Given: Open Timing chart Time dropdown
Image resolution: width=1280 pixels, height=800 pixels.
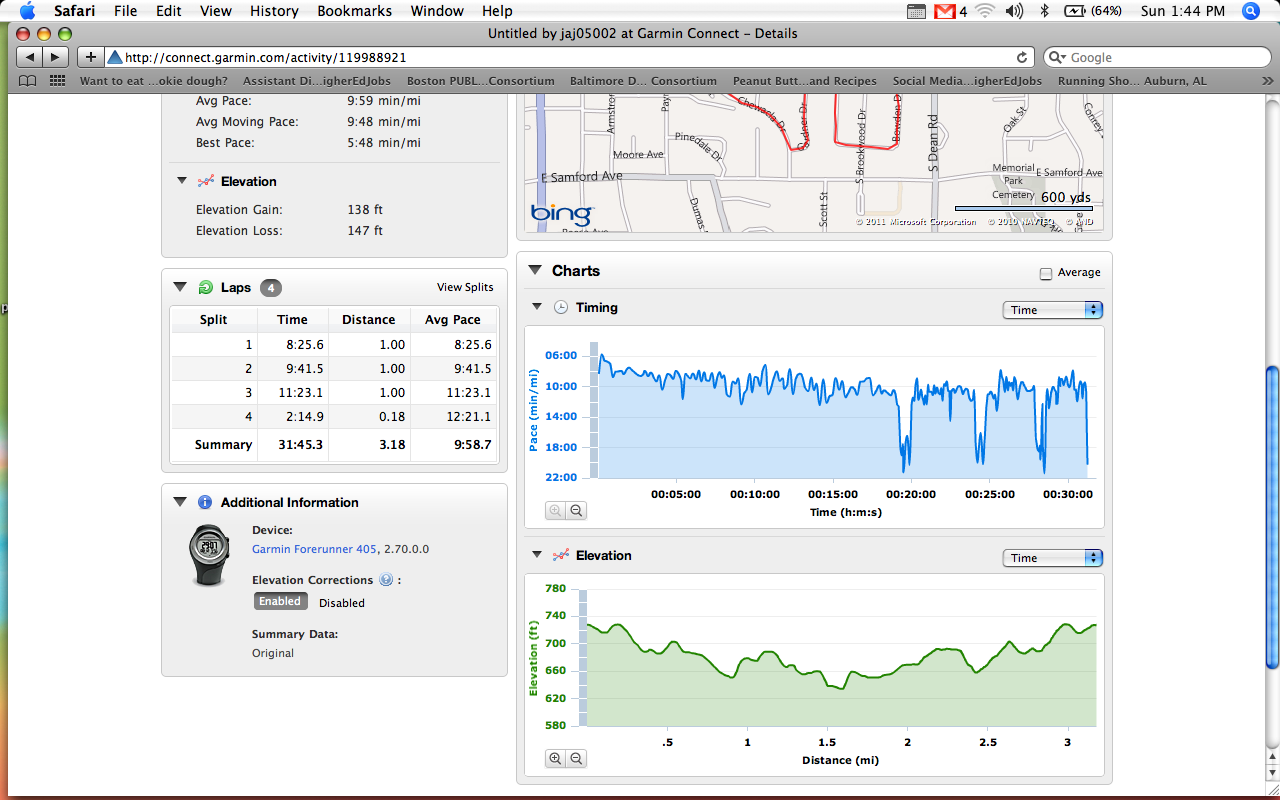Looking at the screenshot, I should (x=1052, y=310).
